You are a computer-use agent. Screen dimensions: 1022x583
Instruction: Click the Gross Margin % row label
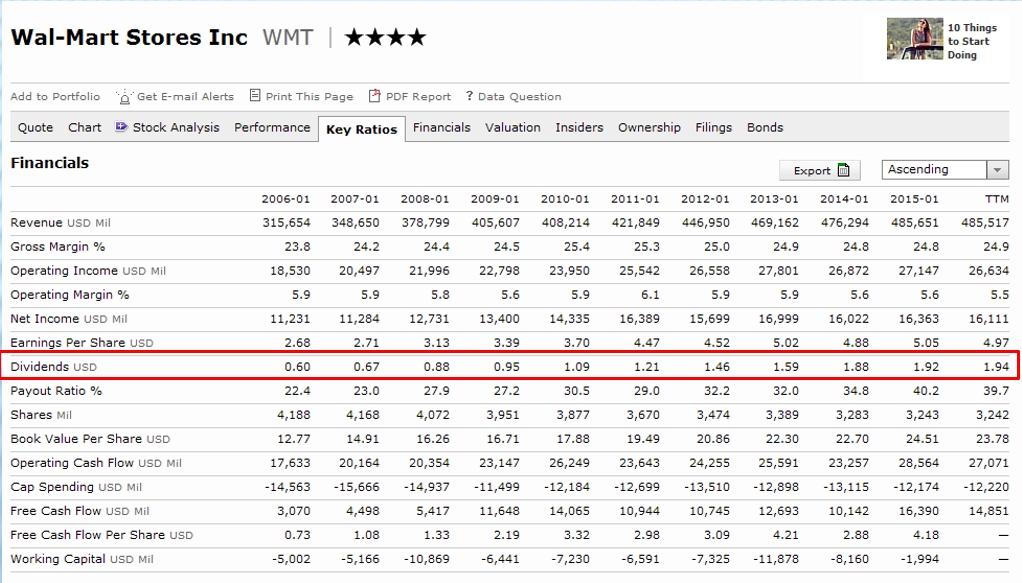click(57, 247)
